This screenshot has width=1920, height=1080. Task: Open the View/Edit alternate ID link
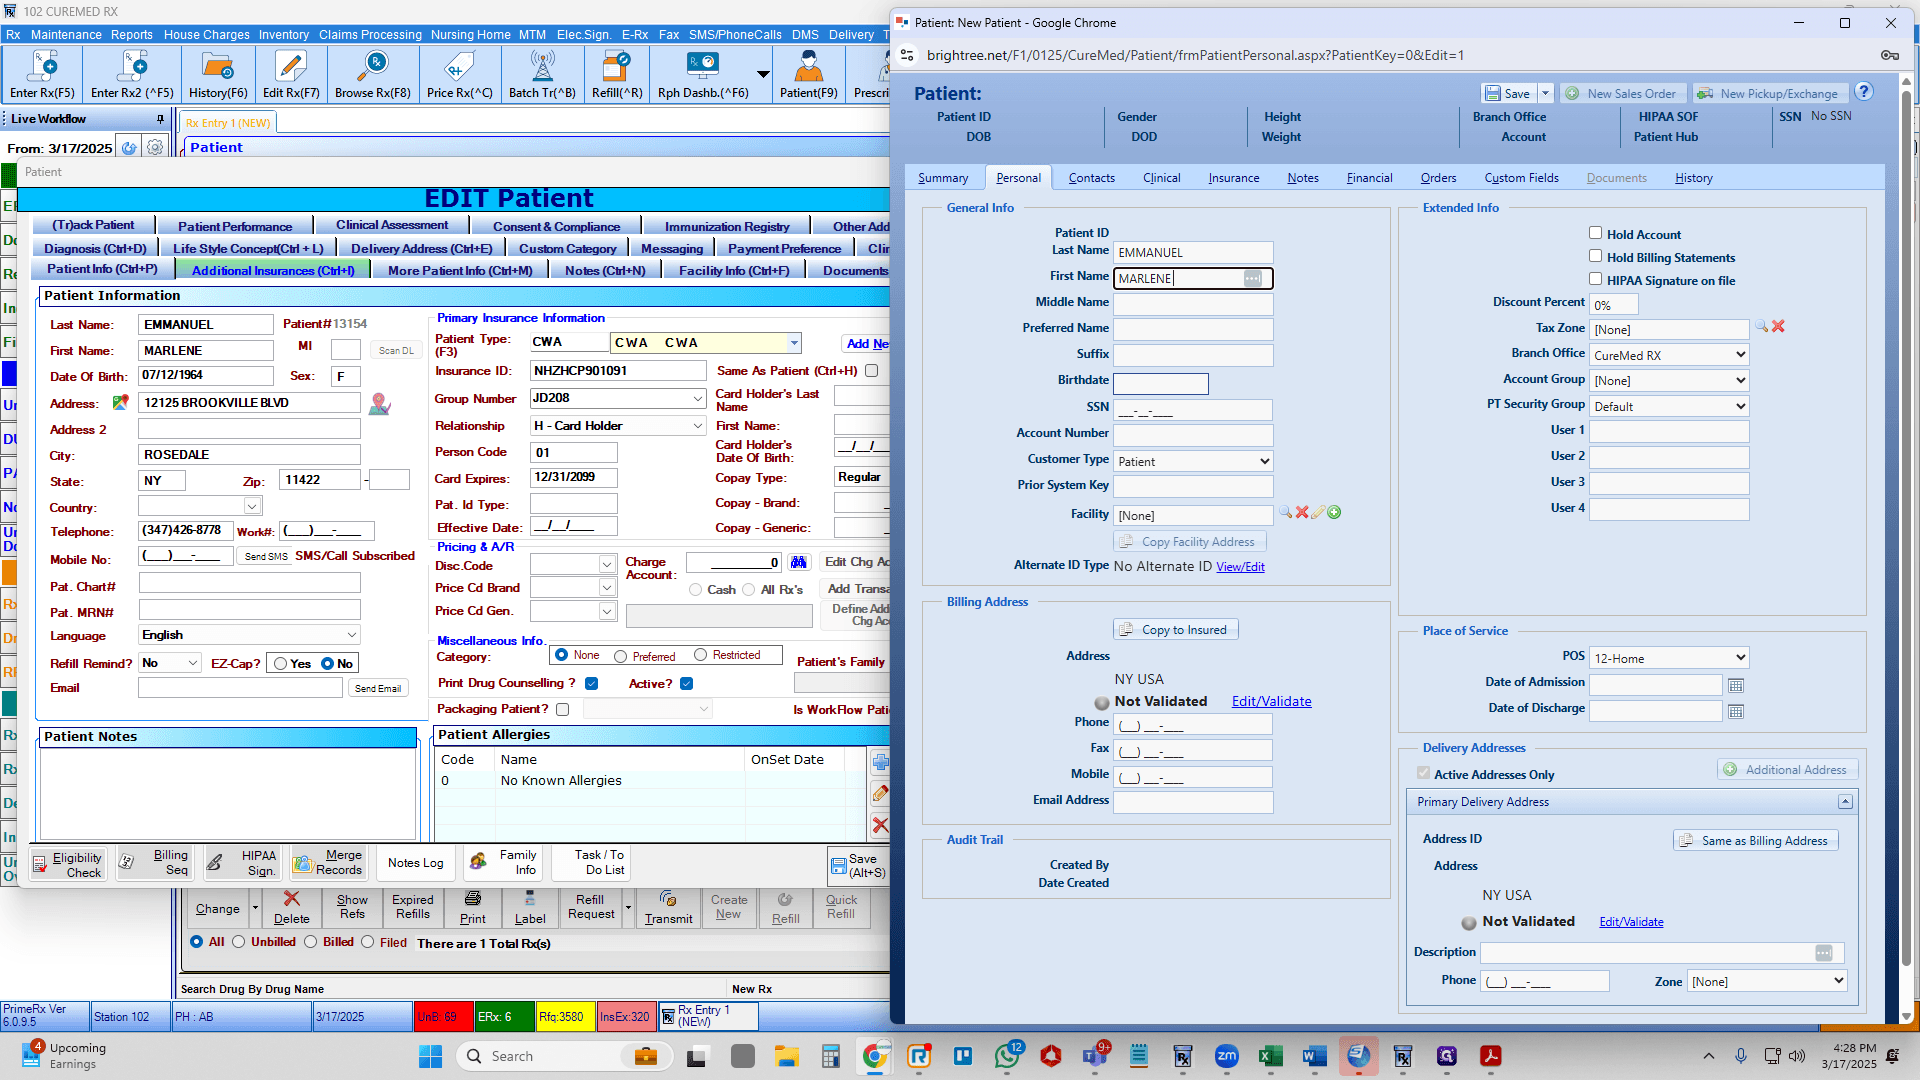1240,567
